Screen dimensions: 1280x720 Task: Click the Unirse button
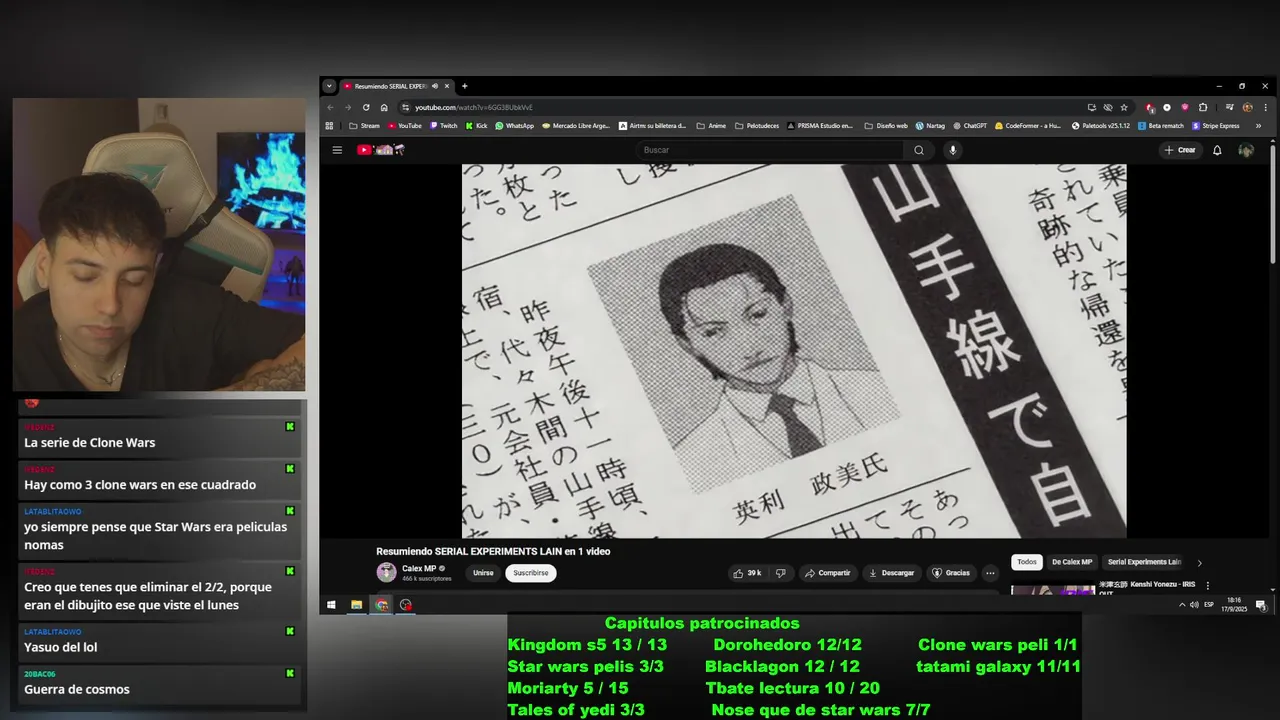click(x=483, y=573)
